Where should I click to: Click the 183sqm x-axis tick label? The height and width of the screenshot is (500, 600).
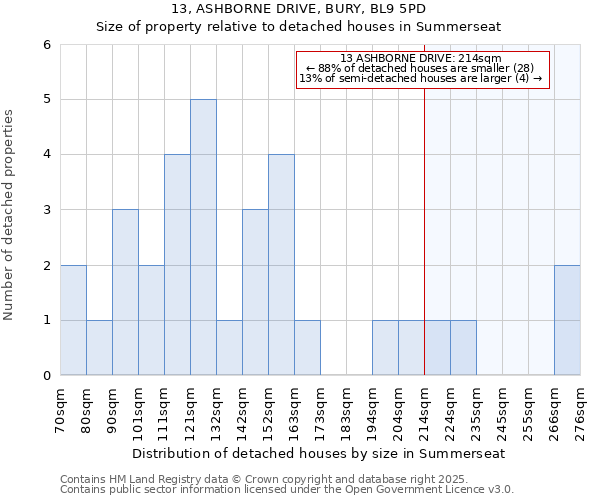tap(346, 414)
